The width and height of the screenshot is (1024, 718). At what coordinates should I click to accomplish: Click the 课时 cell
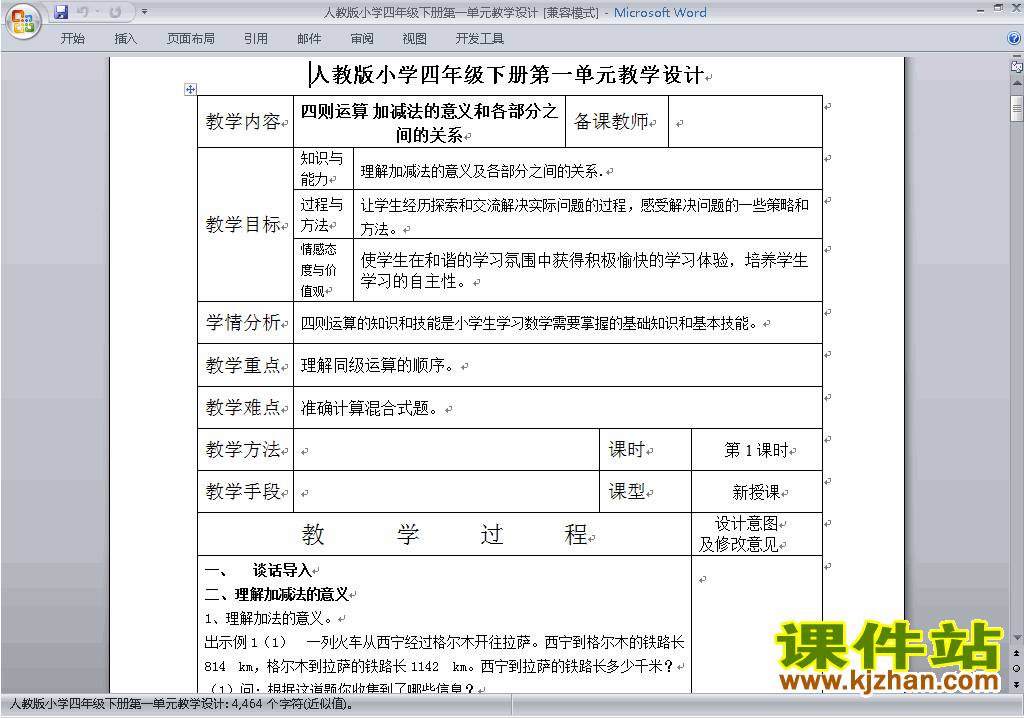(x=645, y=449)
